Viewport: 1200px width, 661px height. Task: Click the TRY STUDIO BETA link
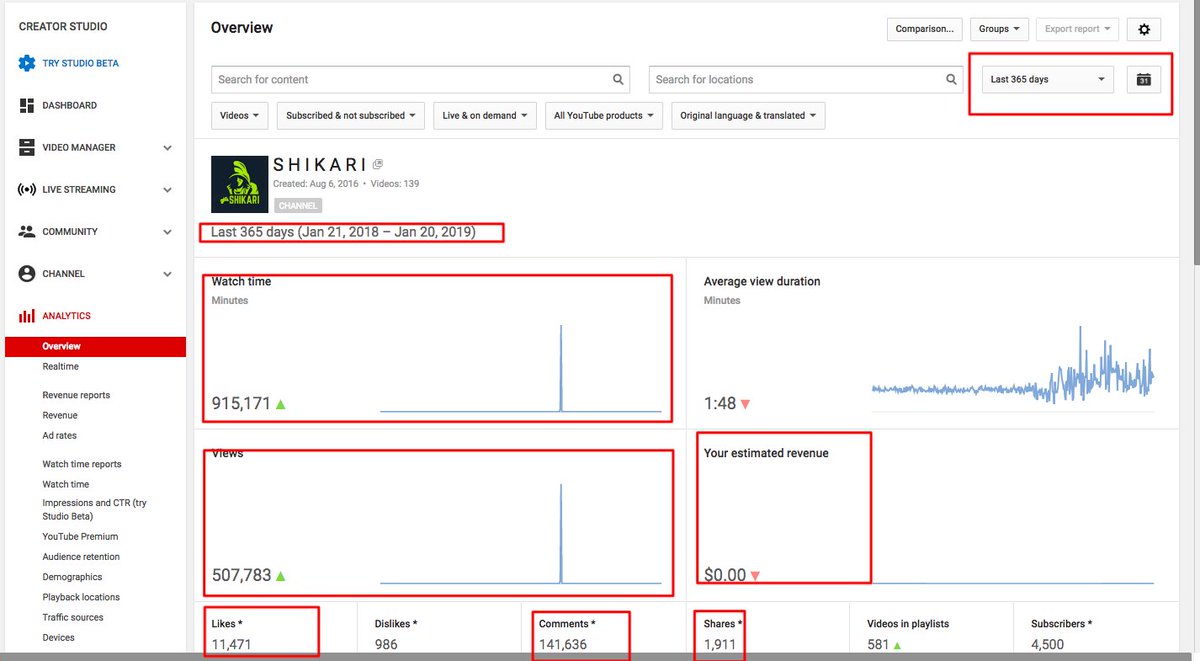click(x=80, y=63)
